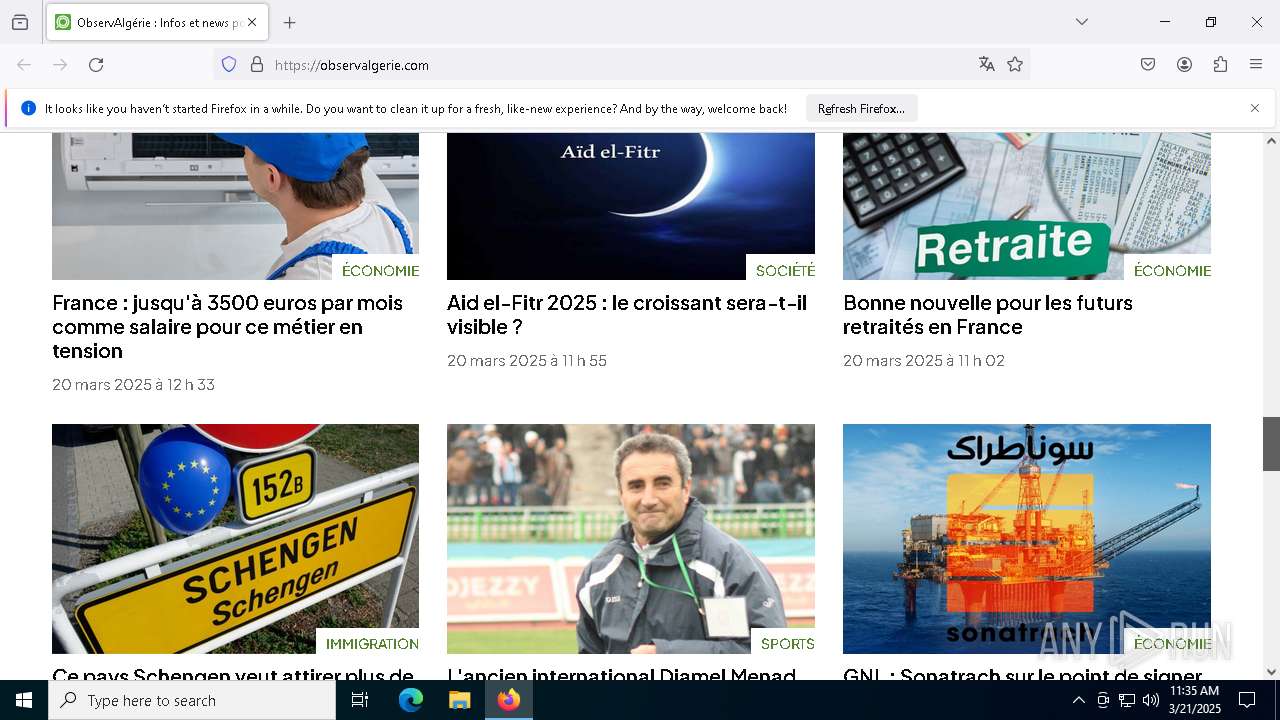The height and width of the screenshot is (720, 1280).
Task: Open Aïd el-Fitr crescent moon image
Action: click(631, 206)
